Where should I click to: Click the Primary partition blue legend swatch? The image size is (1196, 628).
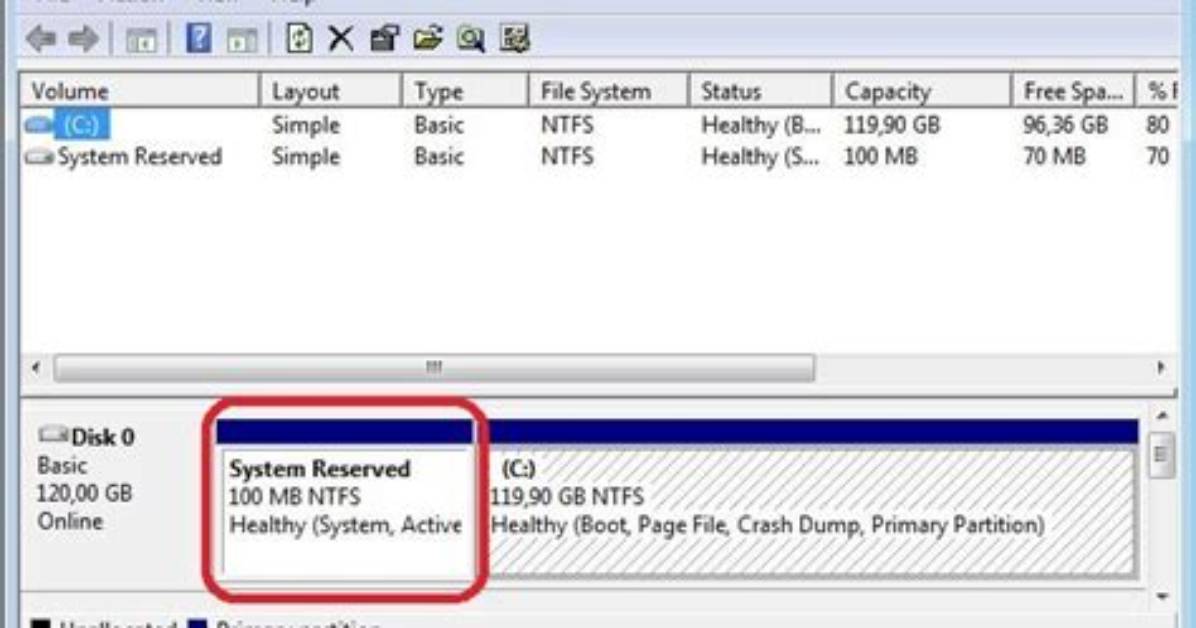(x=197, y=623)
